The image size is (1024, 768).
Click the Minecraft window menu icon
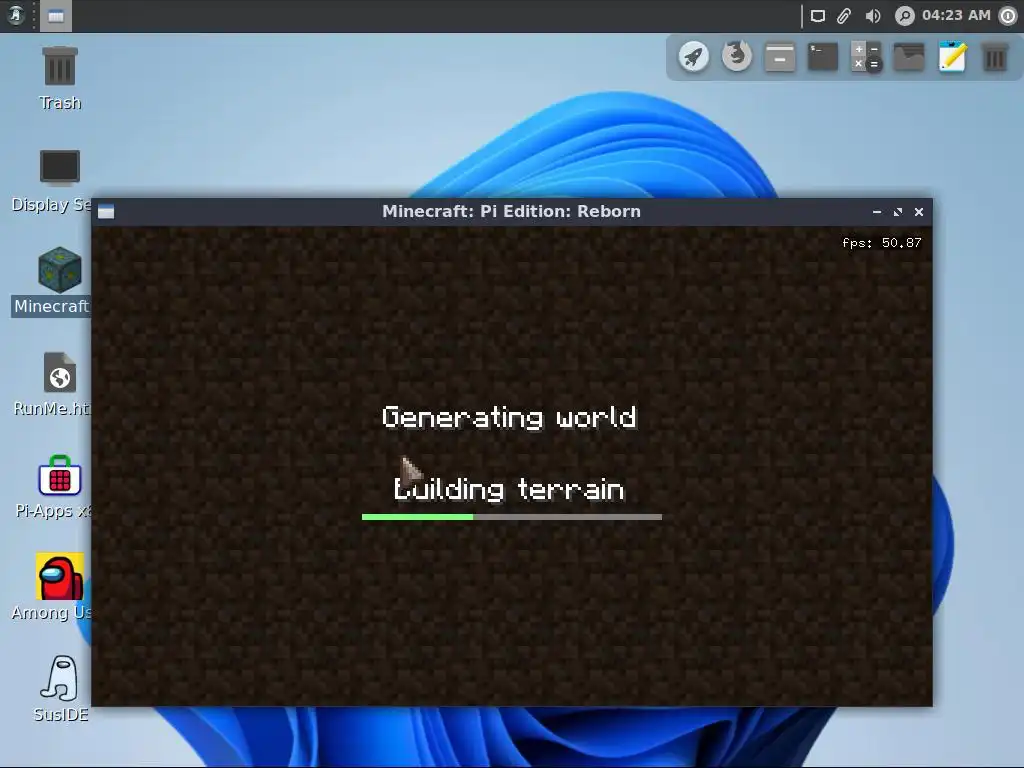click(106, 212)
